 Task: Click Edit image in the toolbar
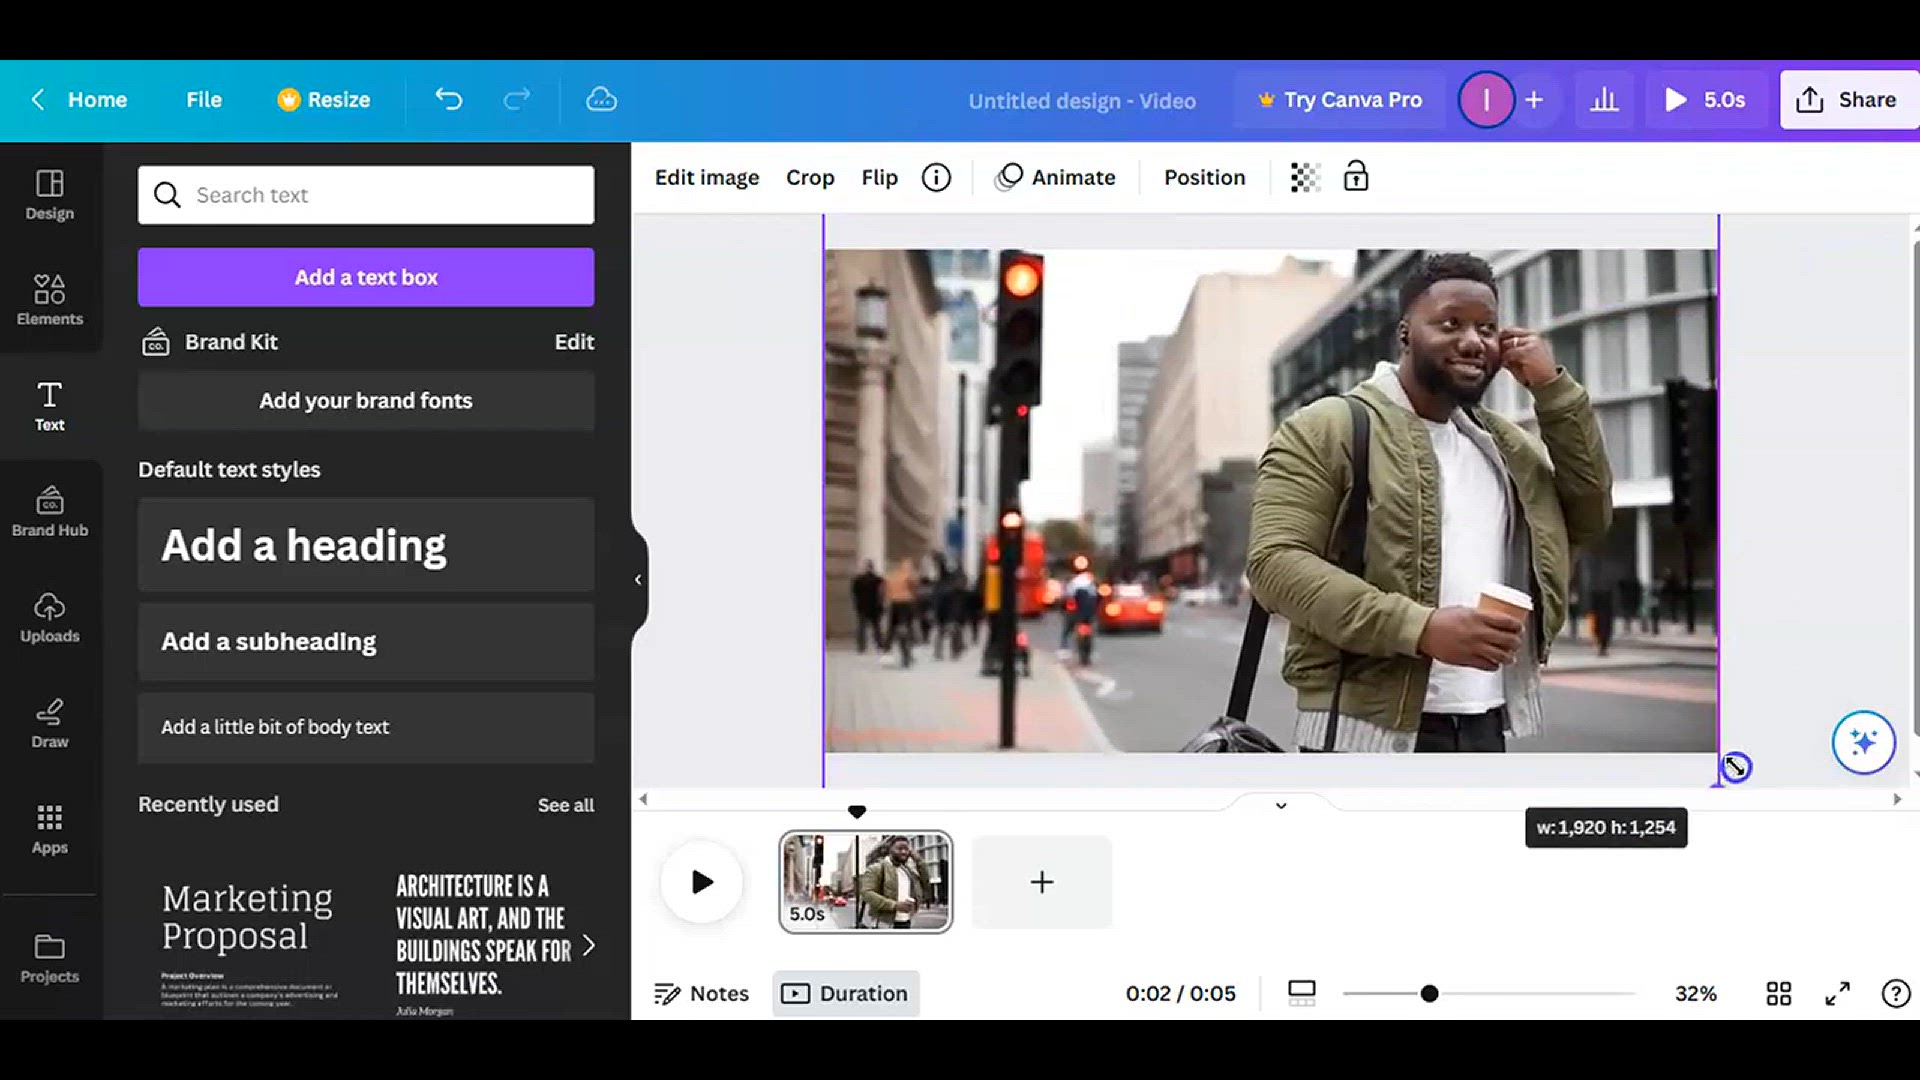coord(707,177)
